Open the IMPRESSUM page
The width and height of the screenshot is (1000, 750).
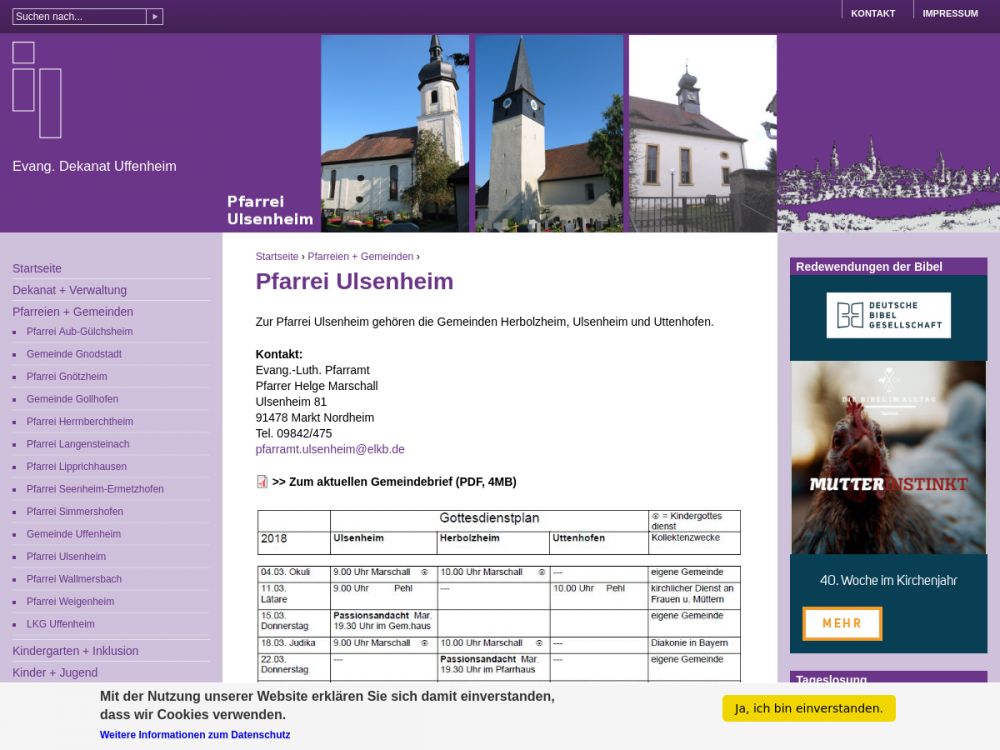click(950, 14)
